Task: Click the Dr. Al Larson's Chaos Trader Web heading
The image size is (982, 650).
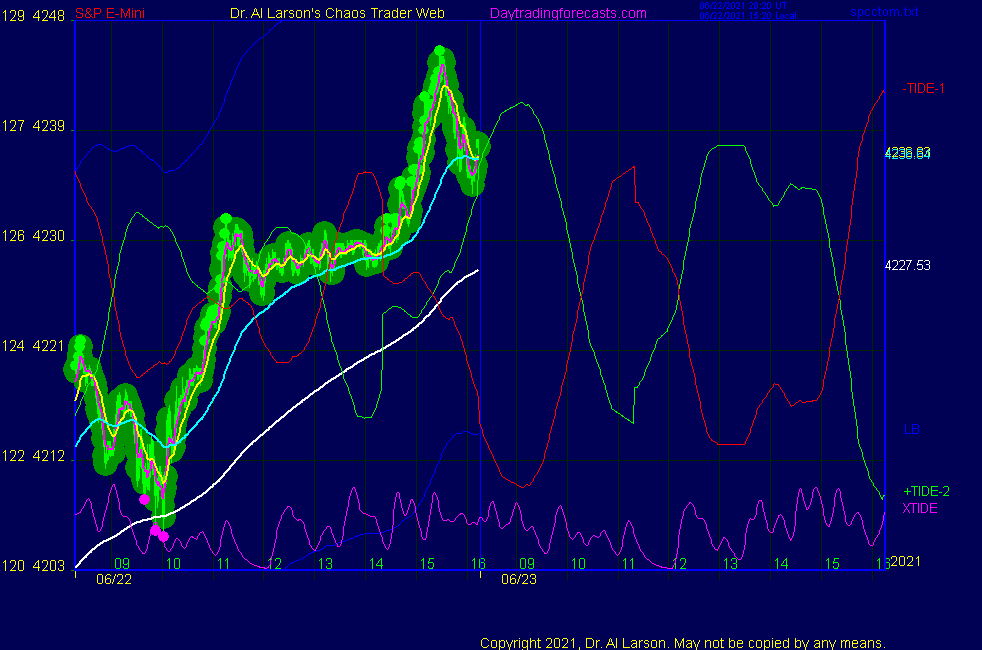Action: 337,13
